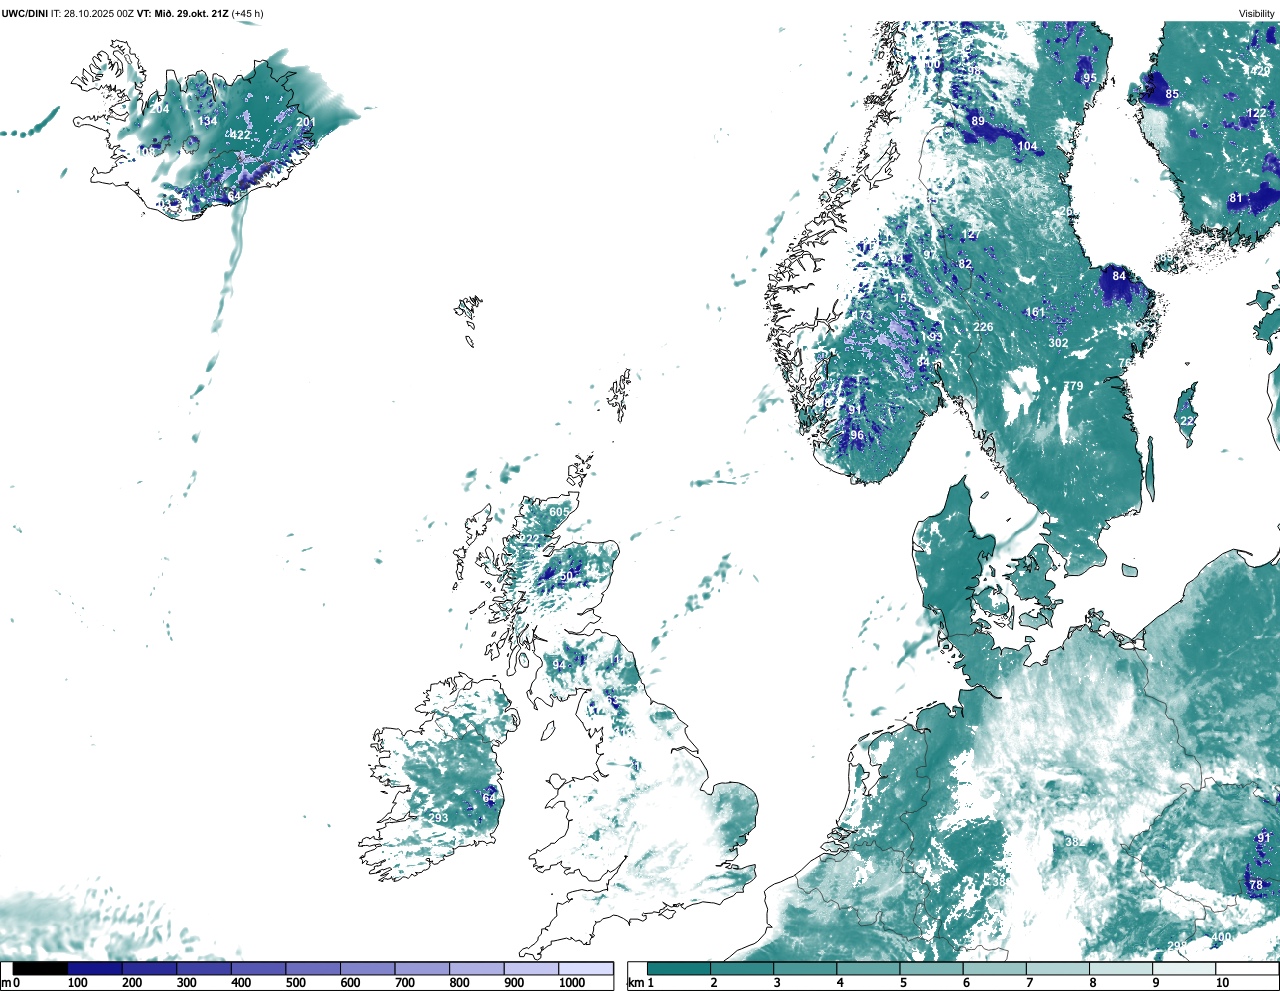Image resolution: width=1280 pixels, height=991 pixels.
Task: Click the '302' value over Sweden
Action: tap(1058, 343)
